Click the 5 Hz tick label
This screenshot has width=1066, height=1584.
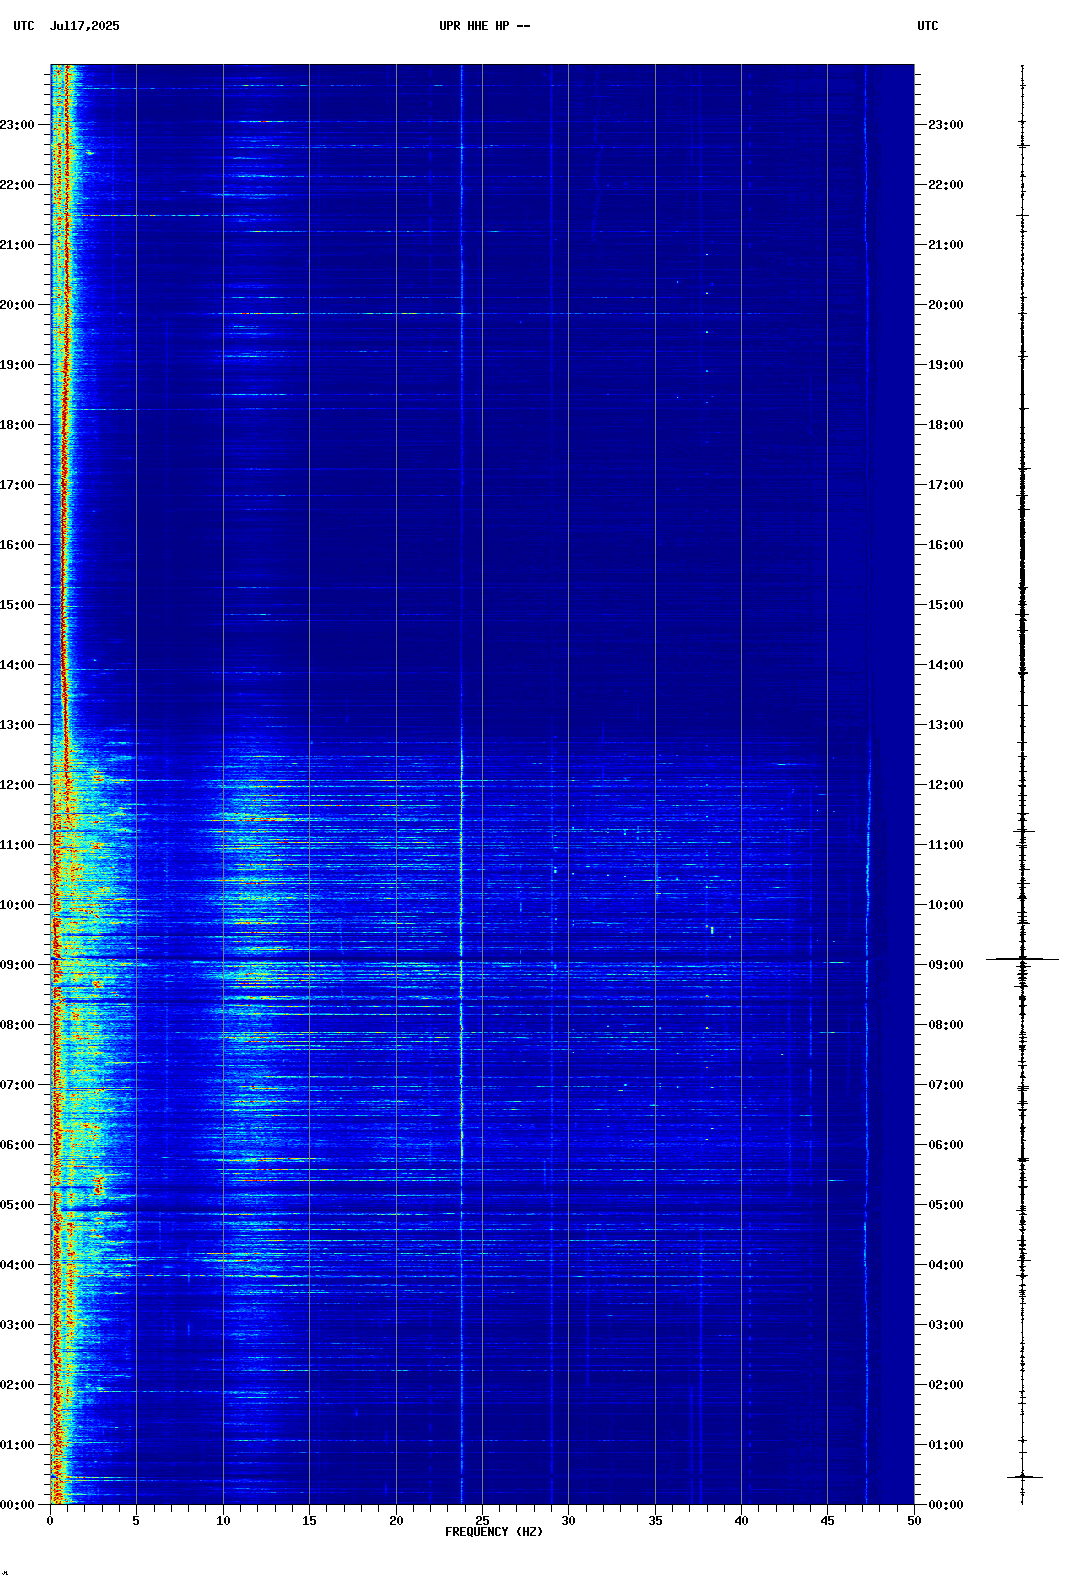click(x=136, y=1521)
